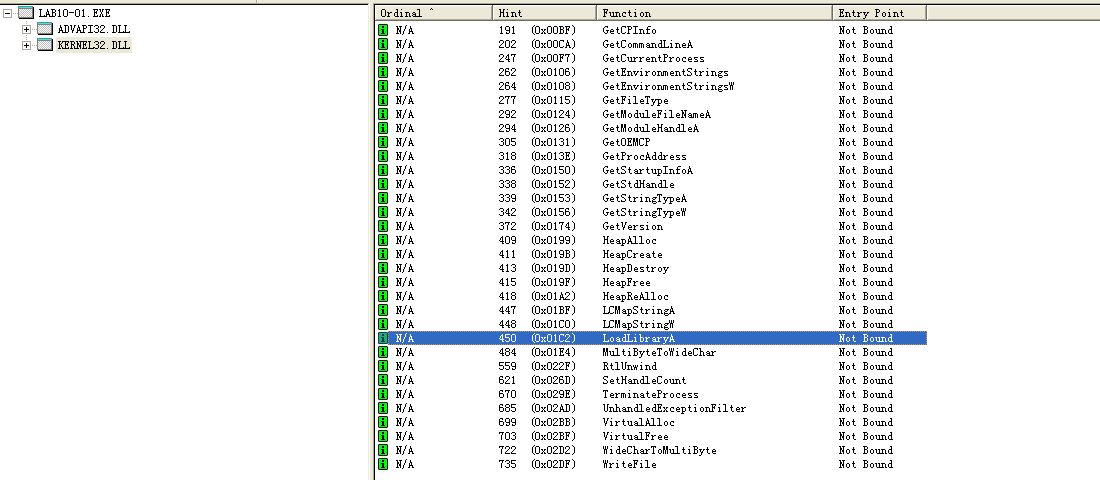Sort by the Ordinal column header
The height and width of the screenshot is (480, 1100).
point(434,13)
